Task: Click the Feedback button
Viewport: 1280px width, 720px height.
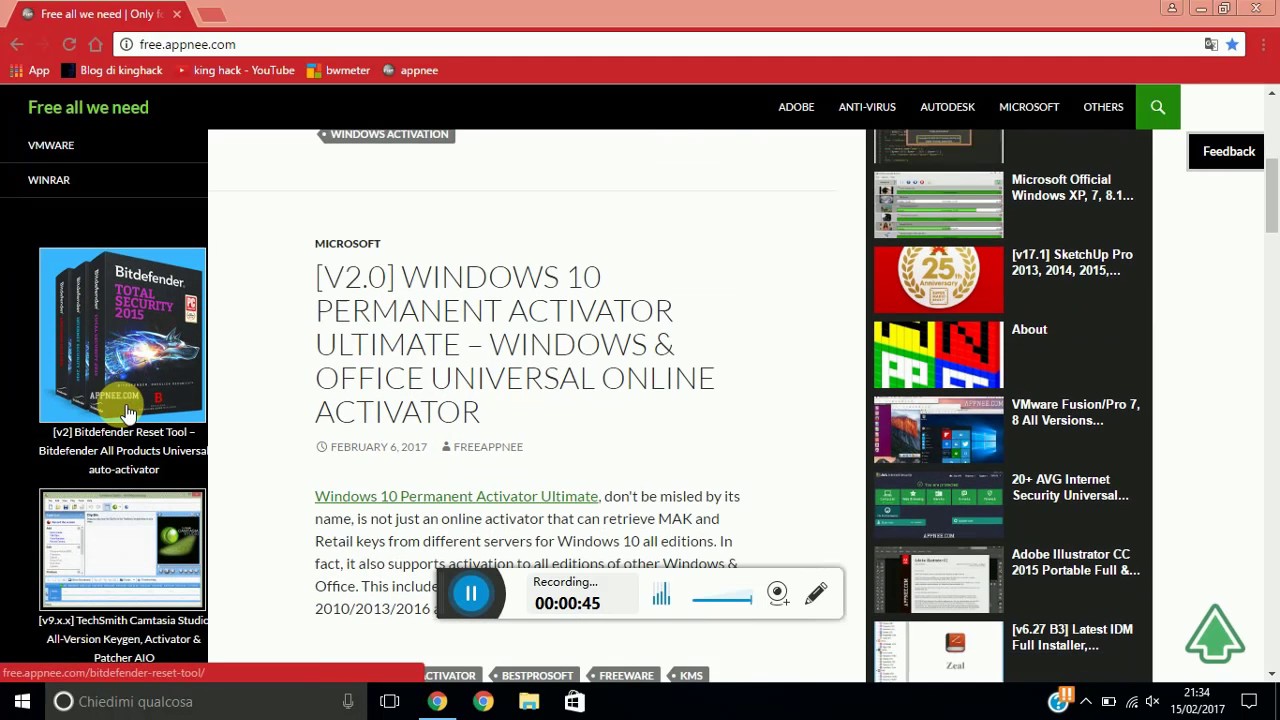Action: (1228, 152)
